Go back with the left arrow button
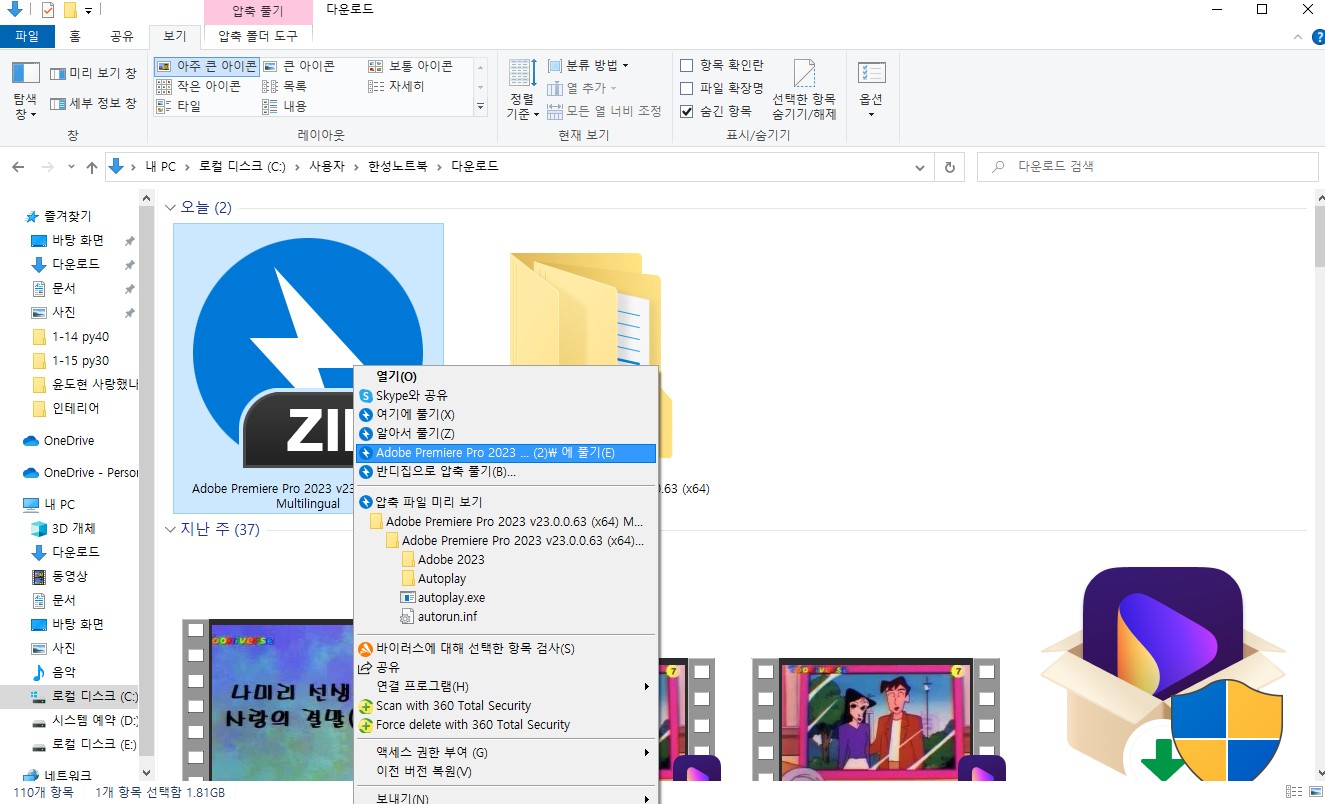Viewport: 1325px width, 804px height. point(19,167)
